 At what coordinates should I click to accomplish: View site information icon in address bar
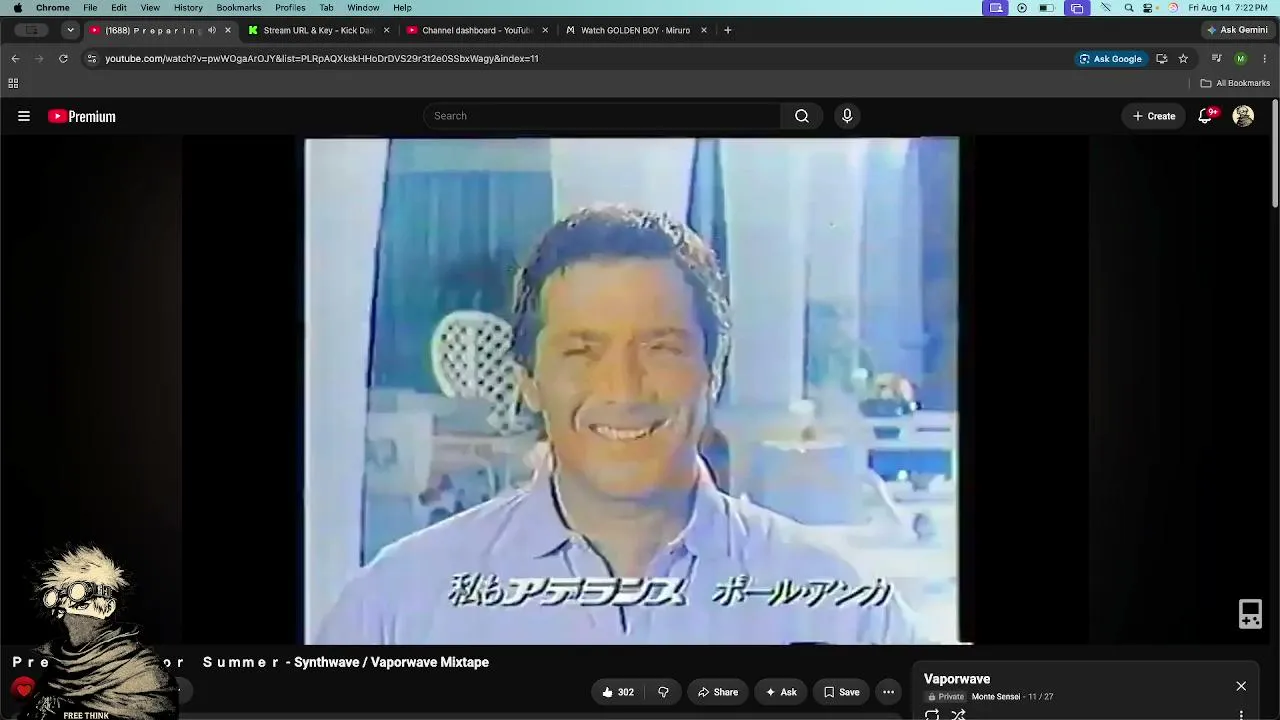(x=92, y=59)
